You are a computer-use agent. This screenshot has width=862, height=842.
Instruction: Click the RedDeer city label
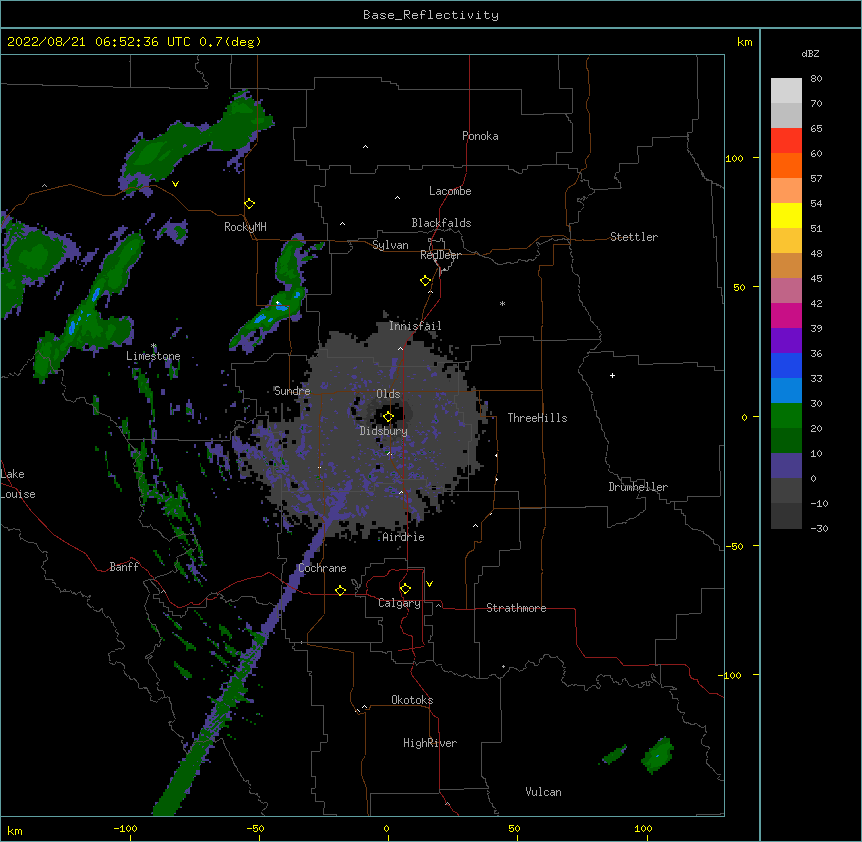click(x=440, y=255)
